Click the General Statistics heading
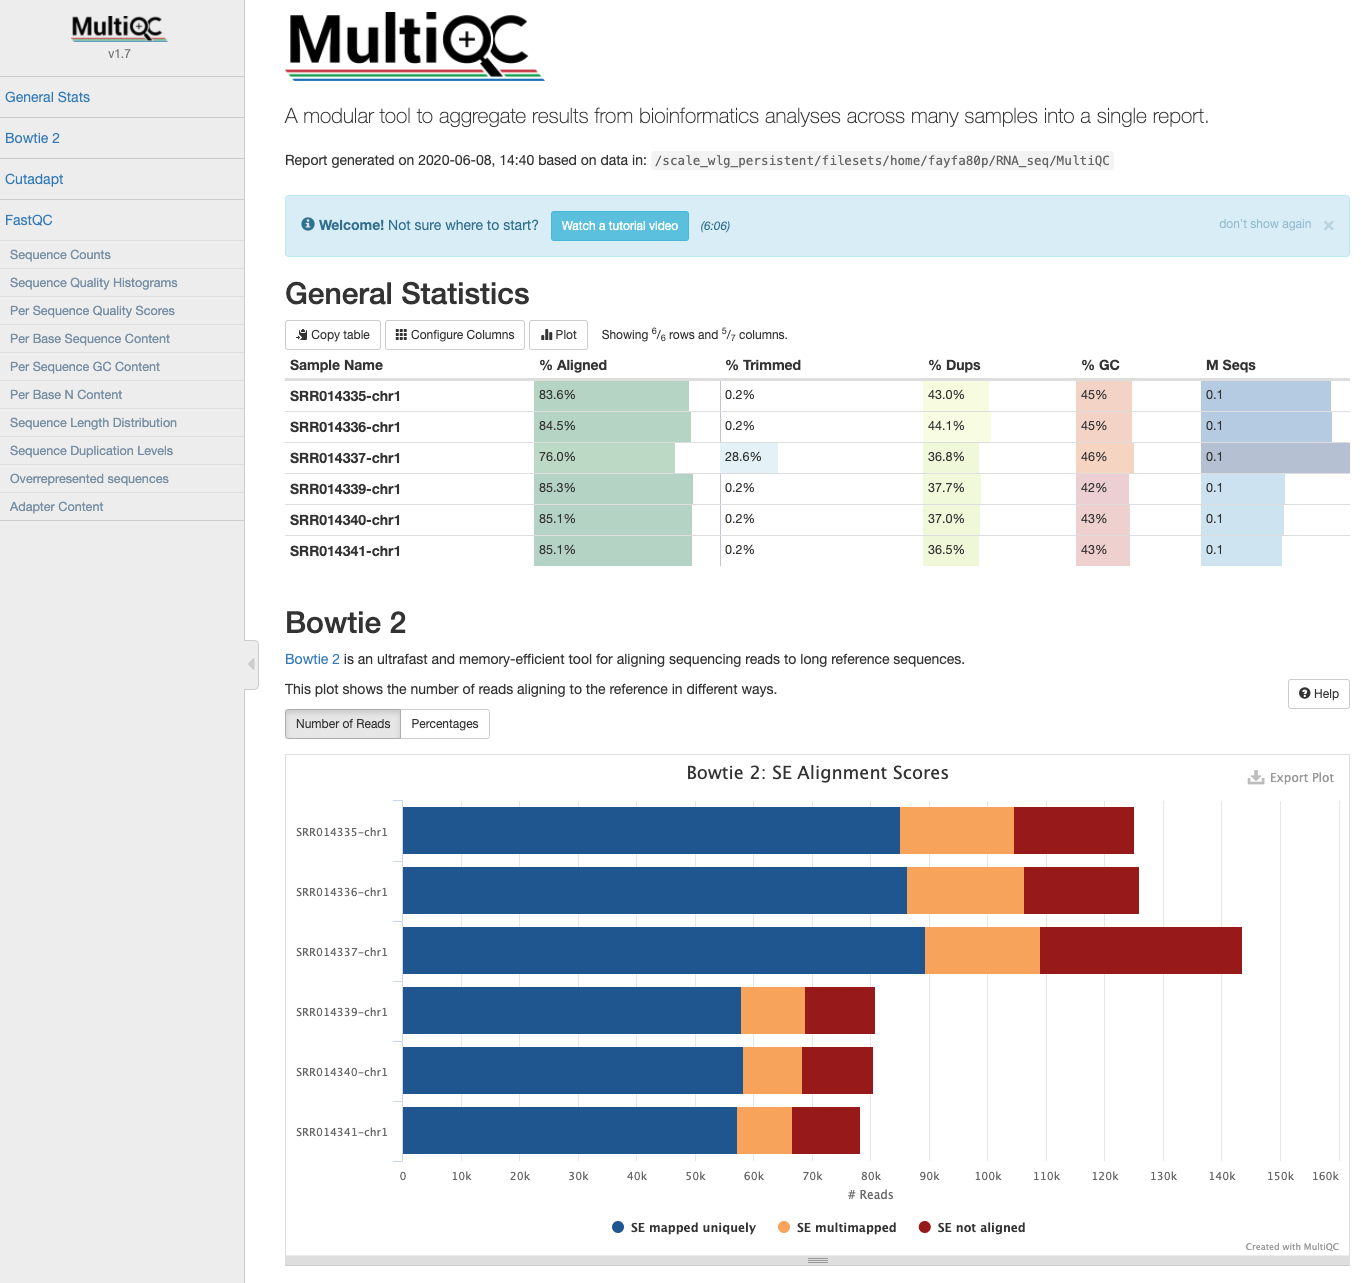 (407, 294)
